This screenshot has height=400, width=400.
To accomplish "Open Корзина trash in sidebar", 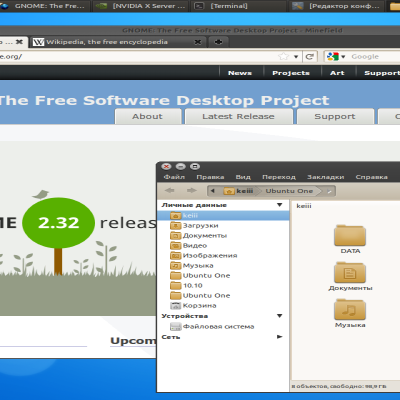I will pos(223,305).
